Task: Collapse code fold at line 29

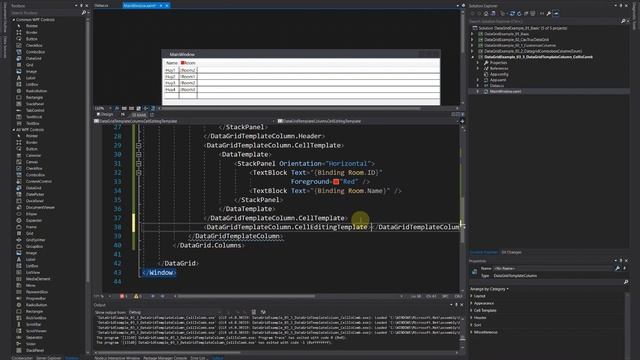Action: (138, 145)
